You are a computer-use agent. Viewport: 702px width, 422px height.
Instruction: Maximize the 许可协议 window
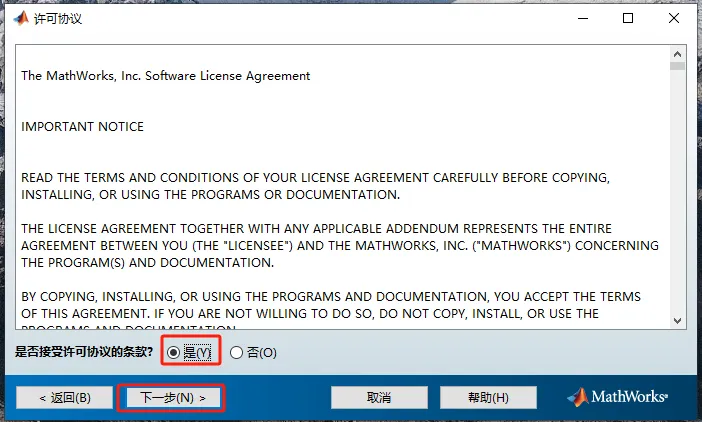click(x=628, y=18)
